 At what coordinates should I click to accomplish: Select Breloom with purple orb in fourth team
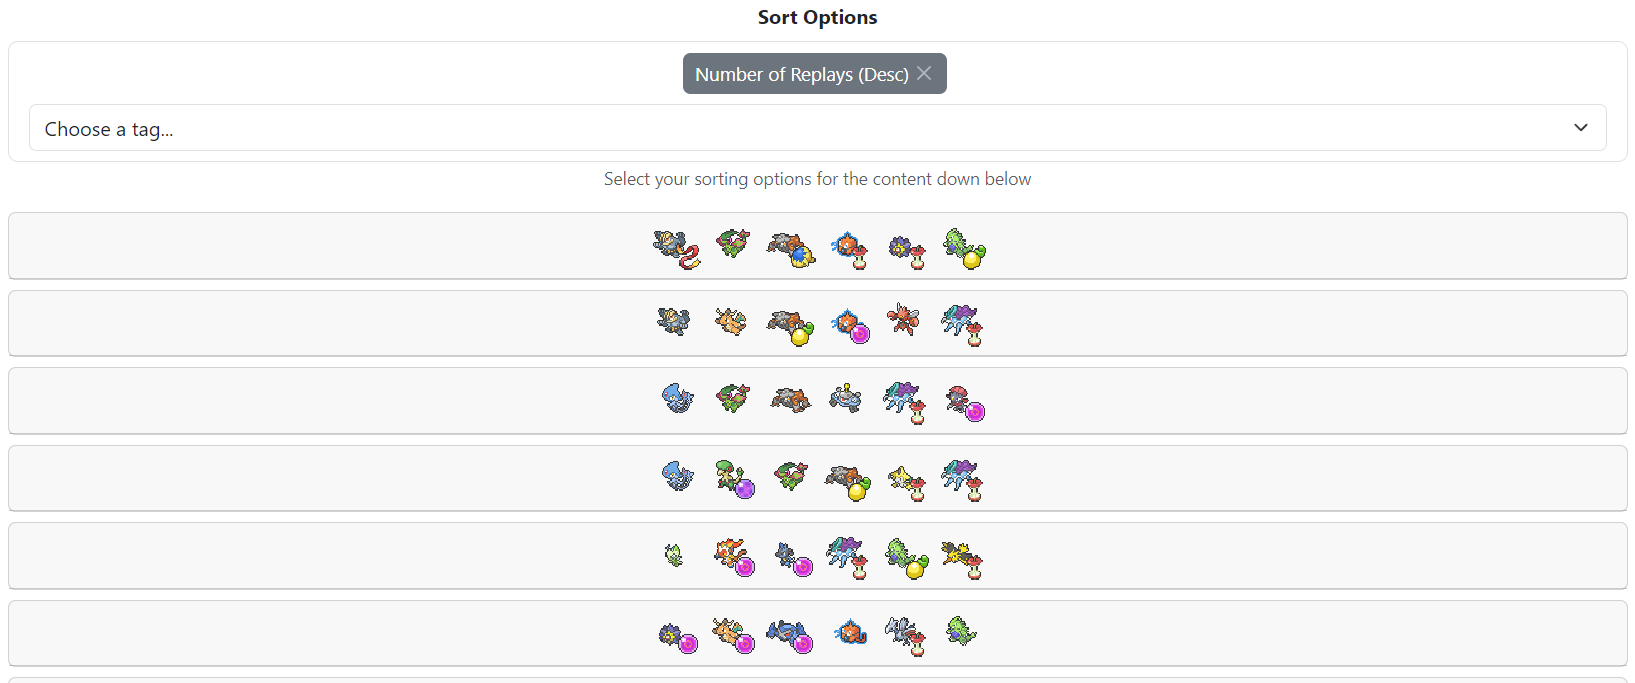point(735,479)
